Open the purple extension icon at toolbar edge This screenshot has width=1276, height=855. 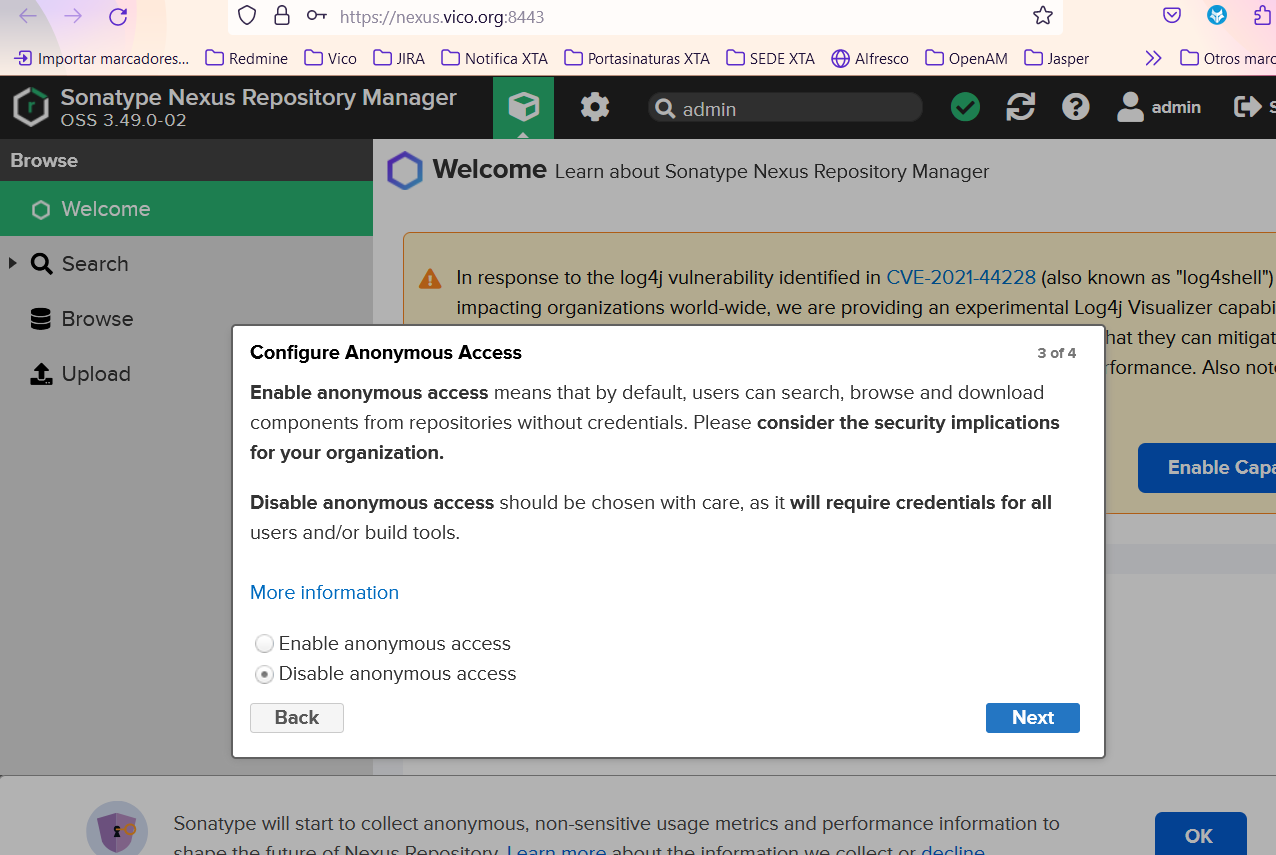pos(1264,16)
